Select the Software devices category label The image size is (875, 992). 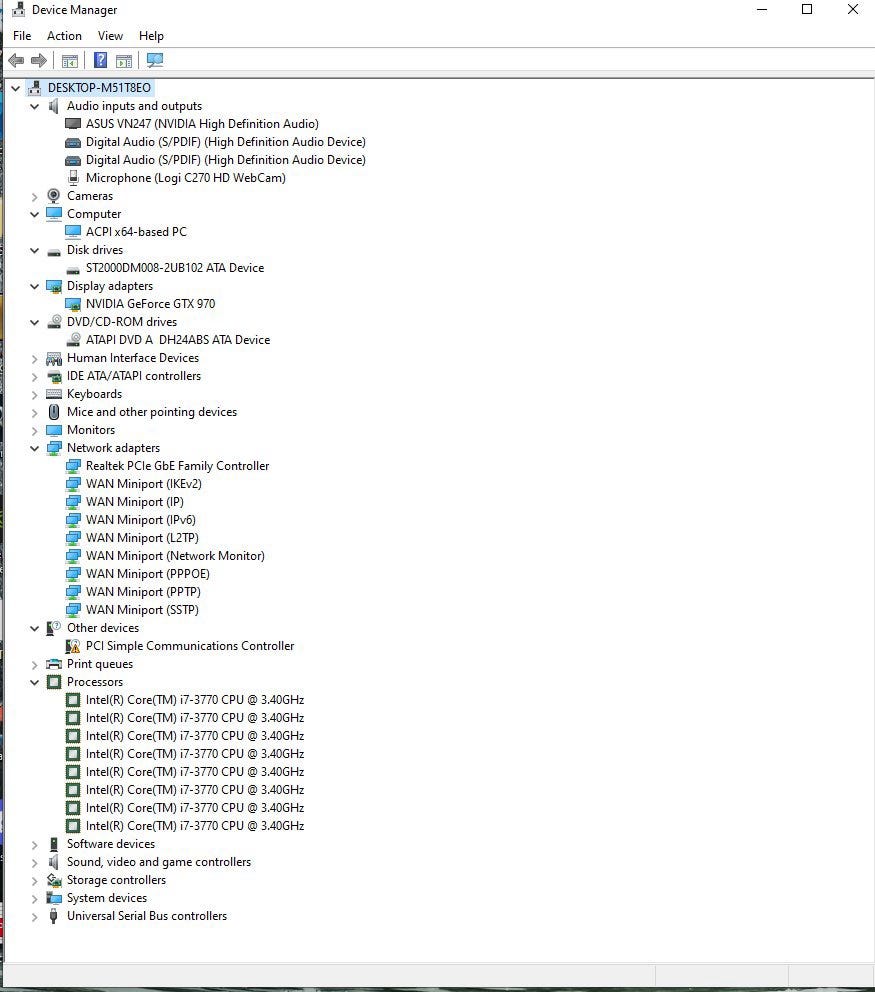[x=111, y=844]
